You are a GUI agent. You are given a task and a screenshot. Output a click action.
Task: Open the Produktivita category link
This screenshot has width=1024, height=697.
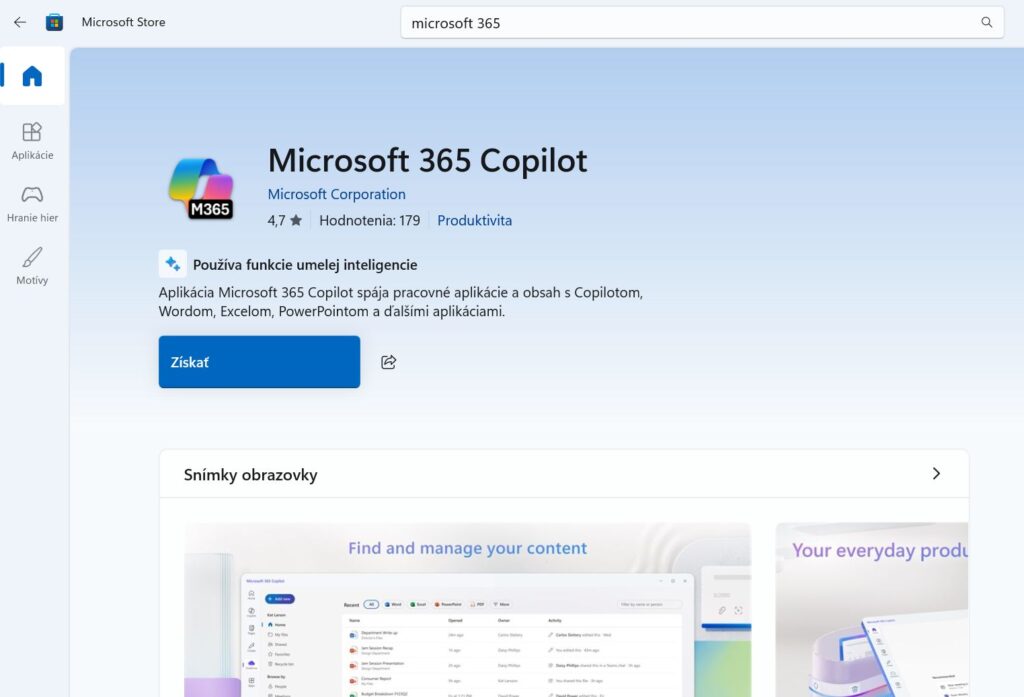[x=475, y=220]
